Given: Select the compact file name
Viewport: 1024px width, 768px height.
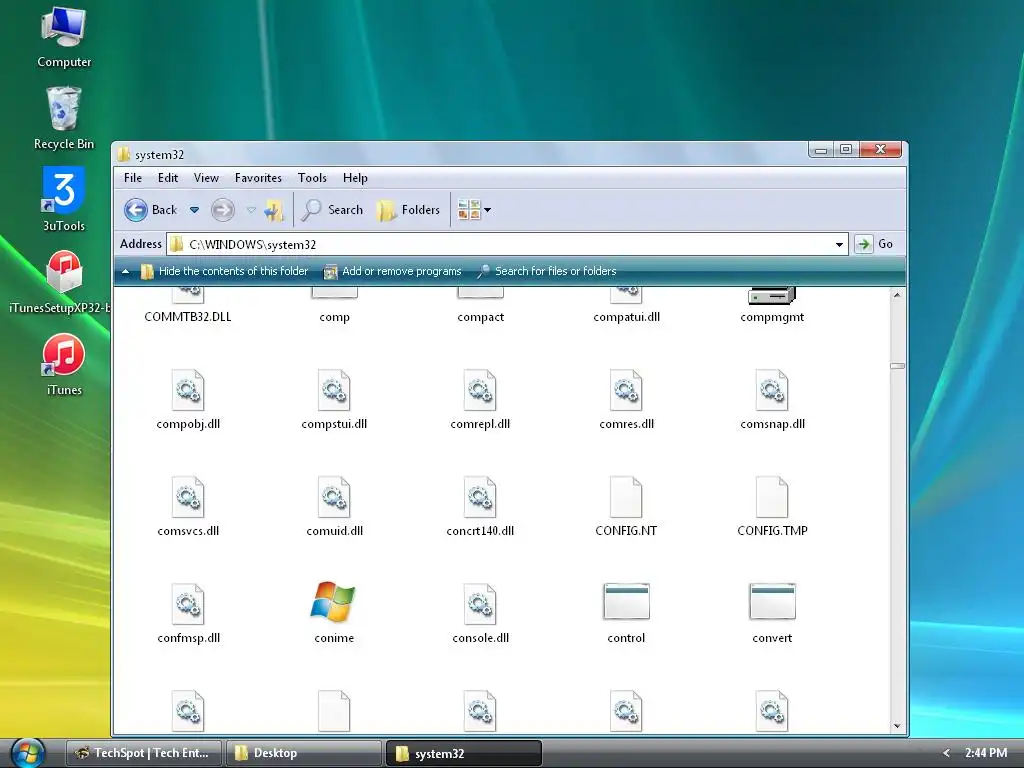Looking at the screenshot, I should pyautogui.click(x=480, y=317).
